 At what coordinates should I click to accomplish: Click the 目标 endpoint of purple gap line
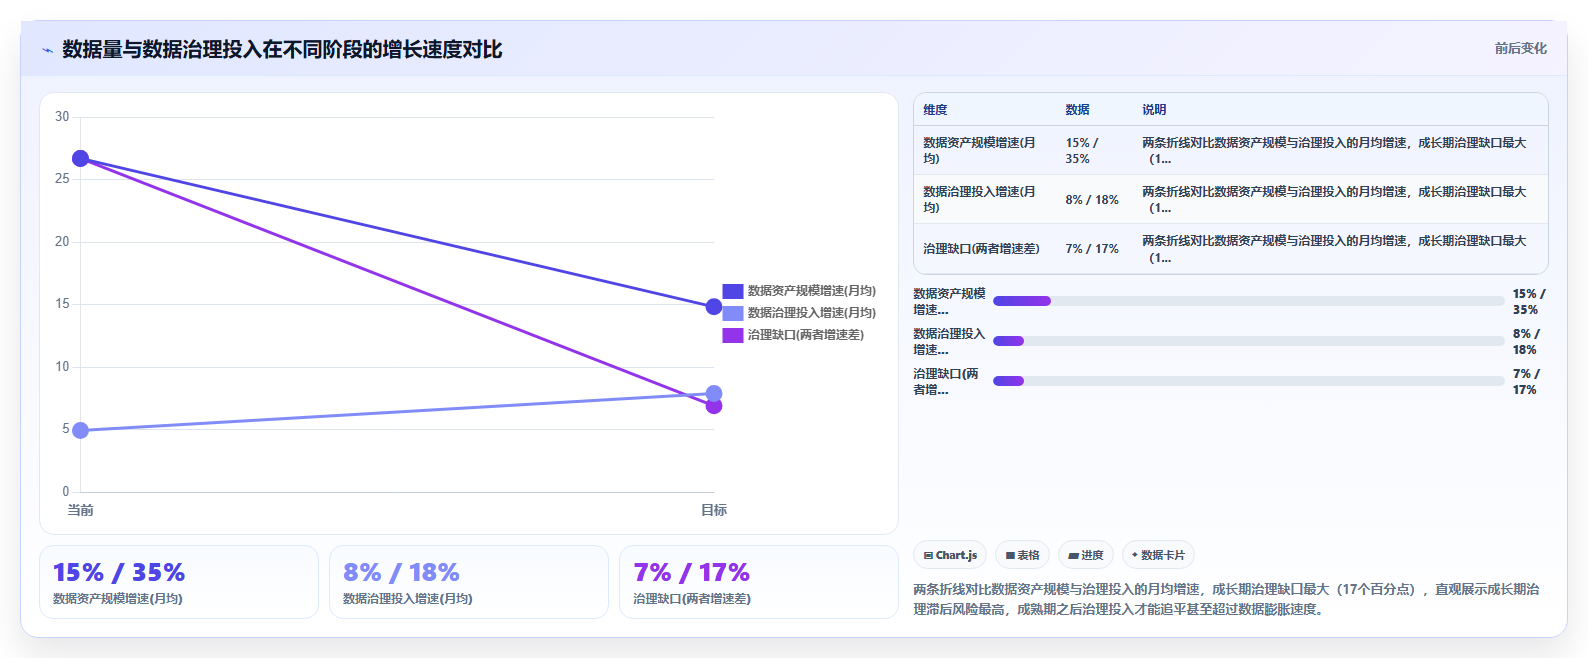714,406
